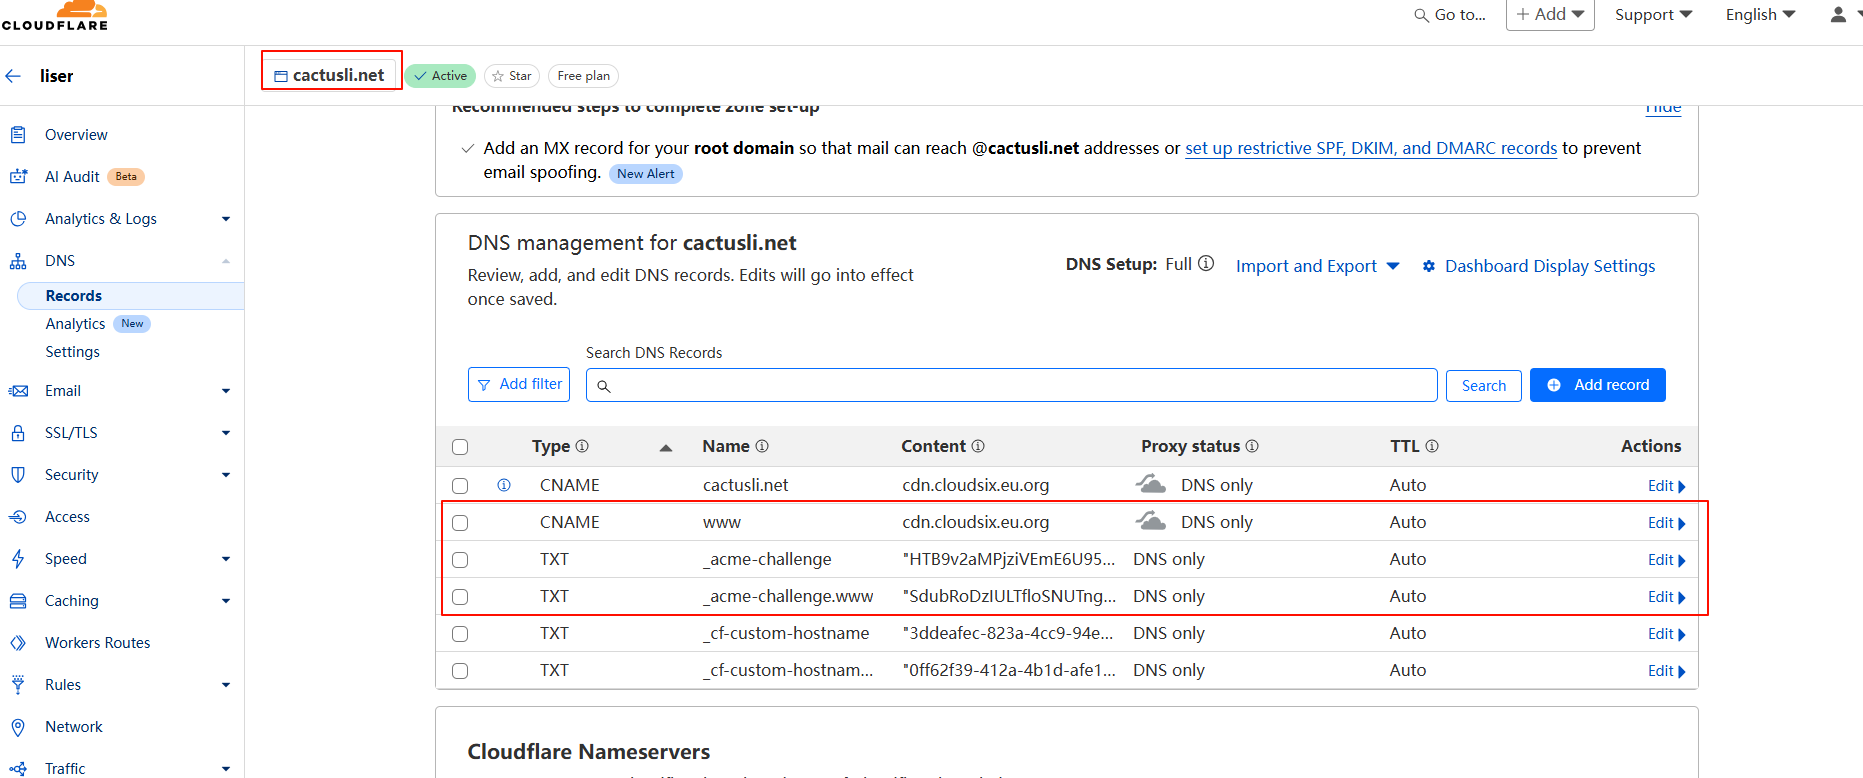This screenshot has height=778, width=1863.
Task: Click the AI Audit sidebar icon
Action: (18, 177)
